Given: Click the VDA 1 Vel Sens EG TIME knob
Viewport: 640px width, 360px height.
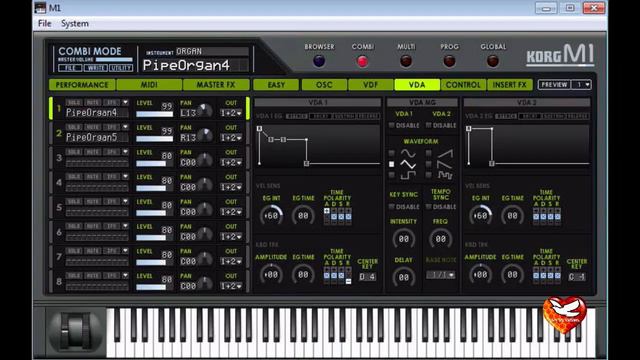Looking at the screenshot, I should click(x=303, y=215).
